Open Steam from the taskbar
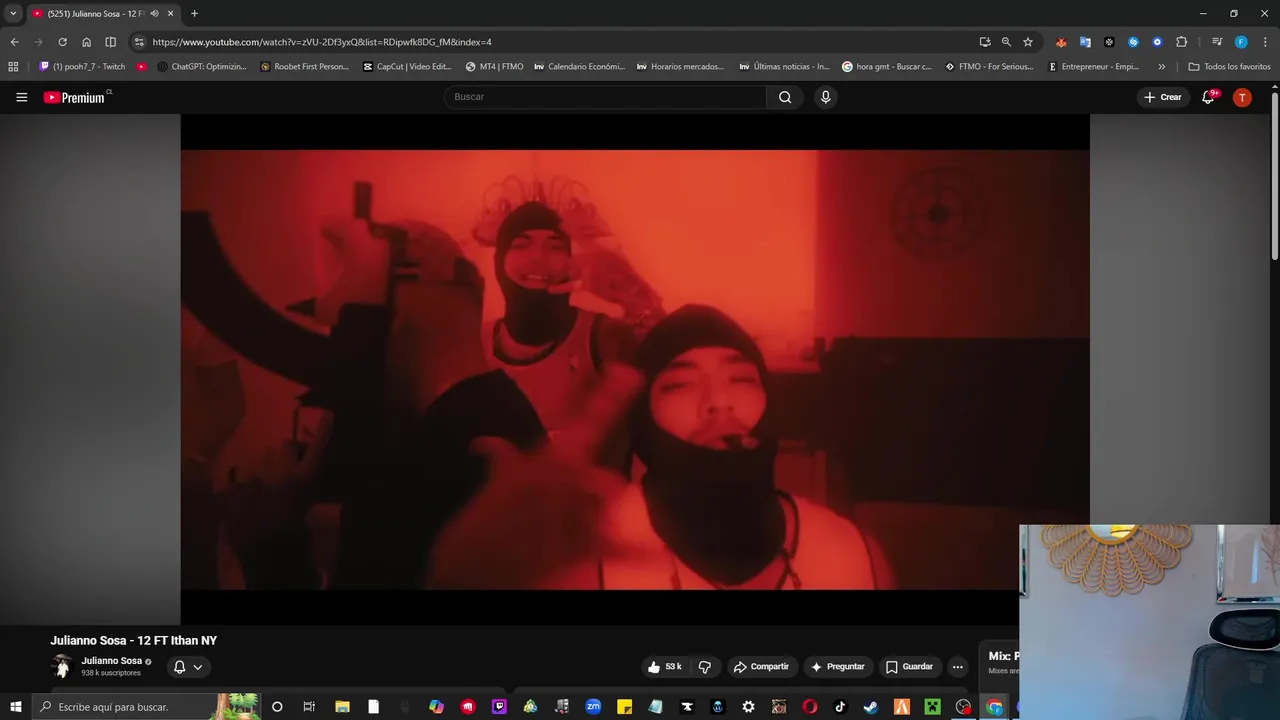Viewport: 1280px width, 720px height. (871, 707)
